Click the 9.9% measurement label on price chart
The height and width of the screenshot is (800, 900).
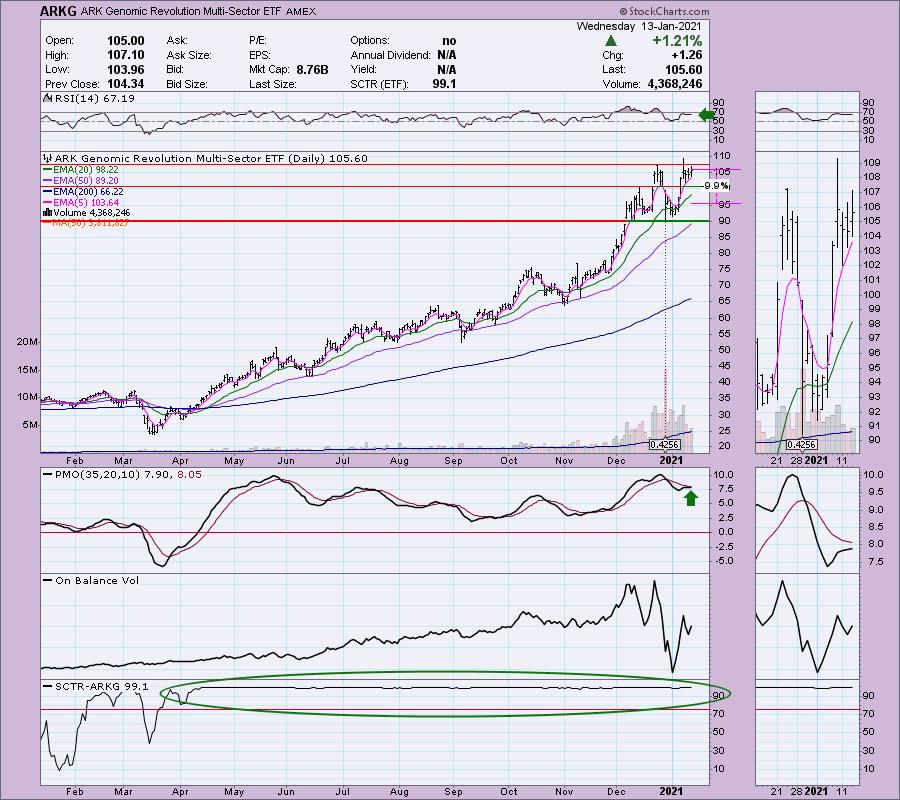point(716,185)
